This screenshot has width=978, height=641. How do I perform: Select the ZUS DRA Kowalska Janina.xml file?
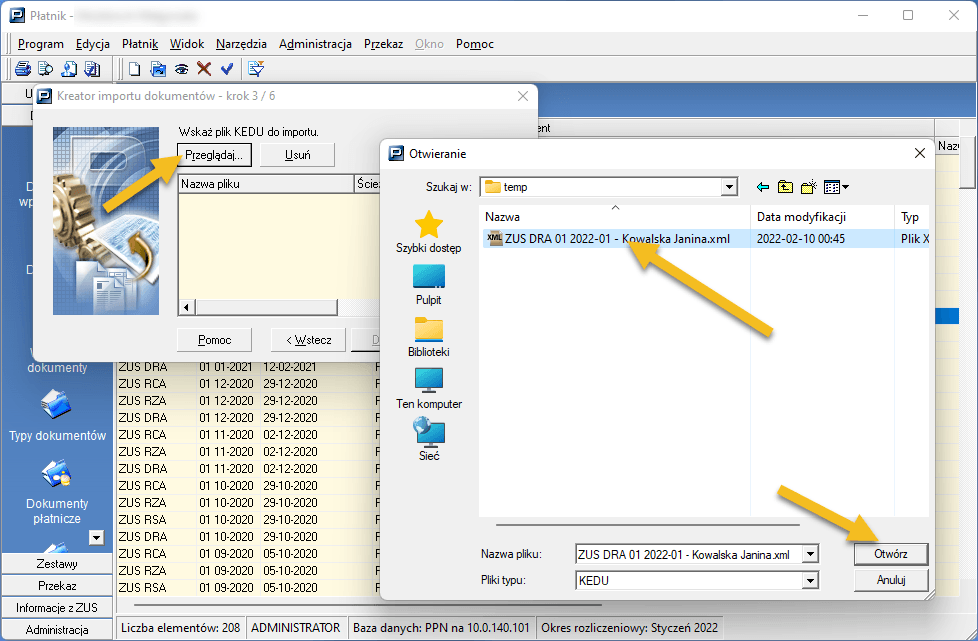pos(617,239)
